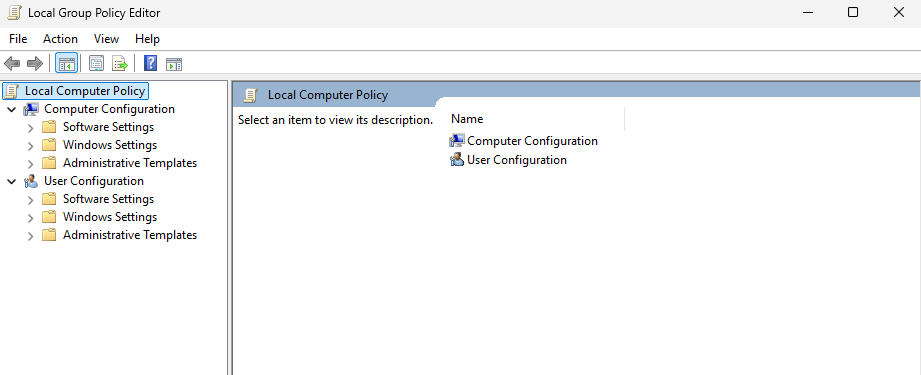Minimize the Local Group Policy Editor window
The image size is (921, 375).
point(807,12)
